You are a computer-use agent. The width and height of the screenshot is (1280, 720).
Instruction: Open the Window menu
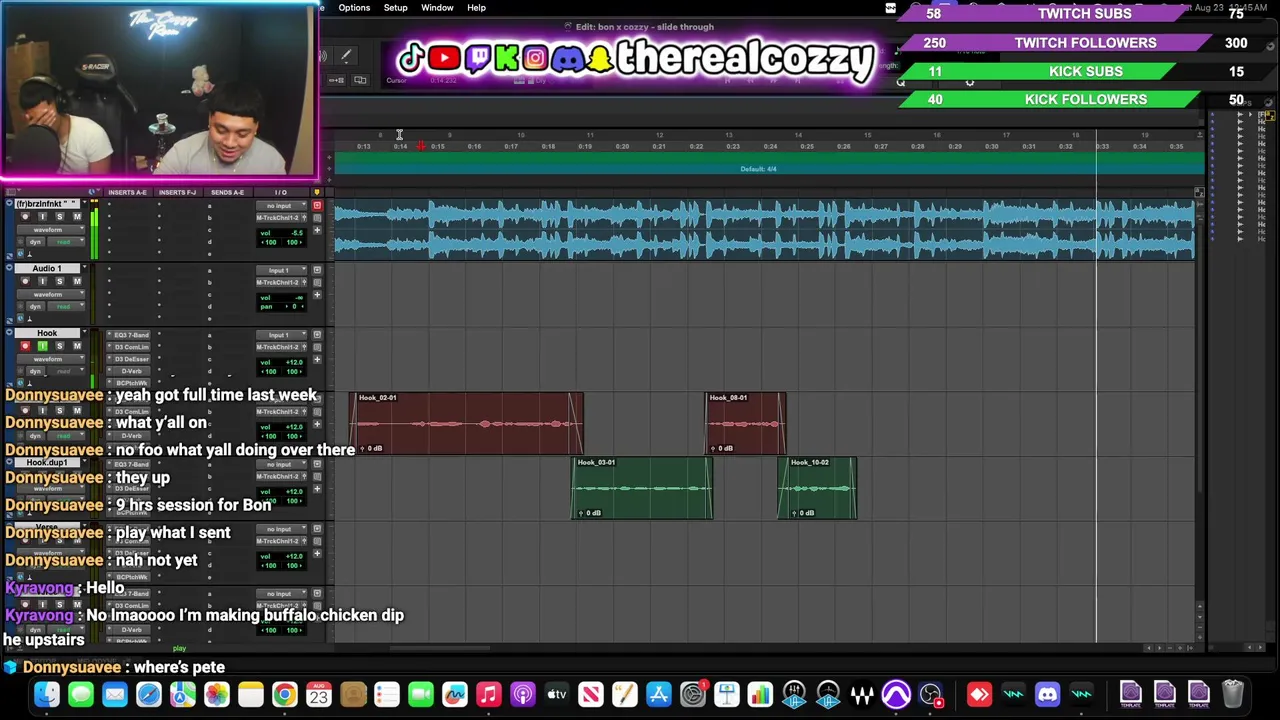[437, 8]
